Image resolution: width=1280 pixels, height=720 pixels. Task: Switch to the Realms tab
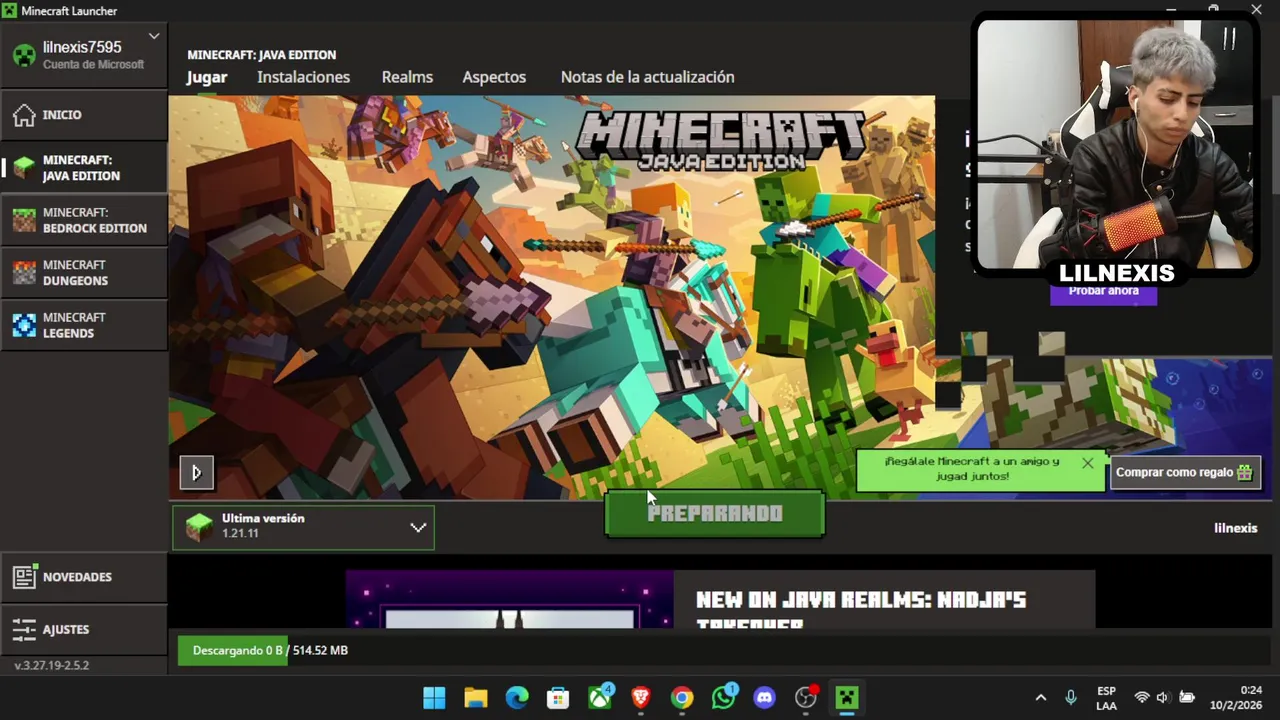[x=407, y=77]
